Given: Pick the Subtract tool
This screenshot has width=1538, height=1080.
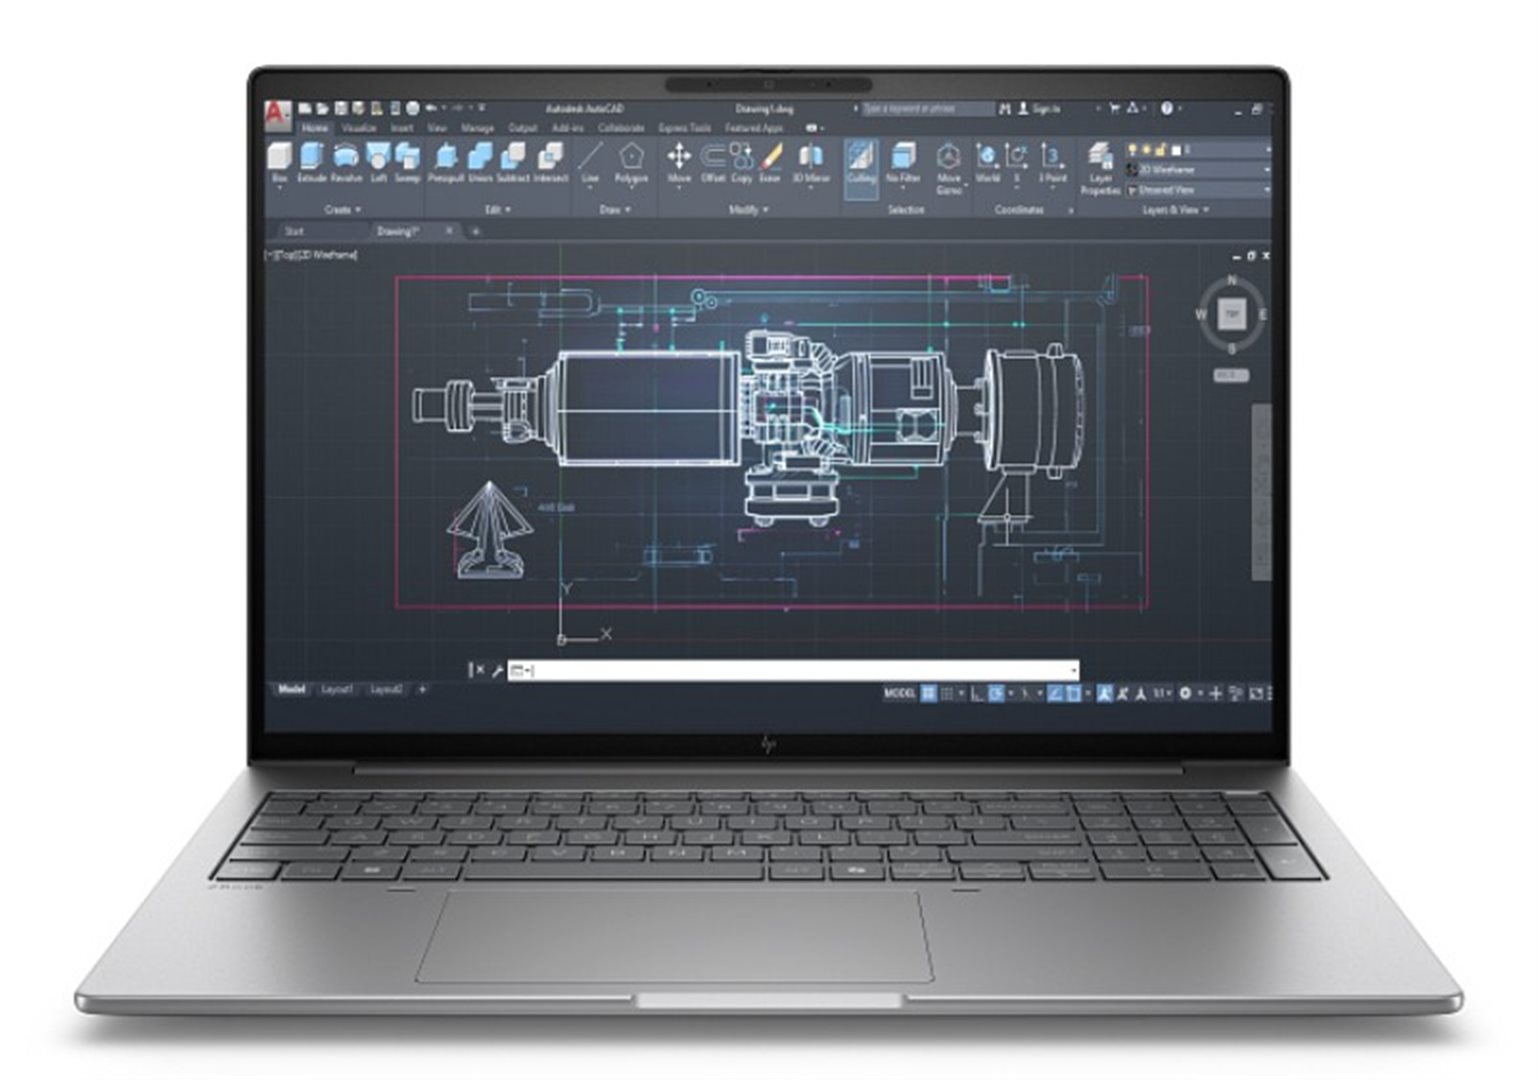Looking at the screenshot, I should click(513, 160).
